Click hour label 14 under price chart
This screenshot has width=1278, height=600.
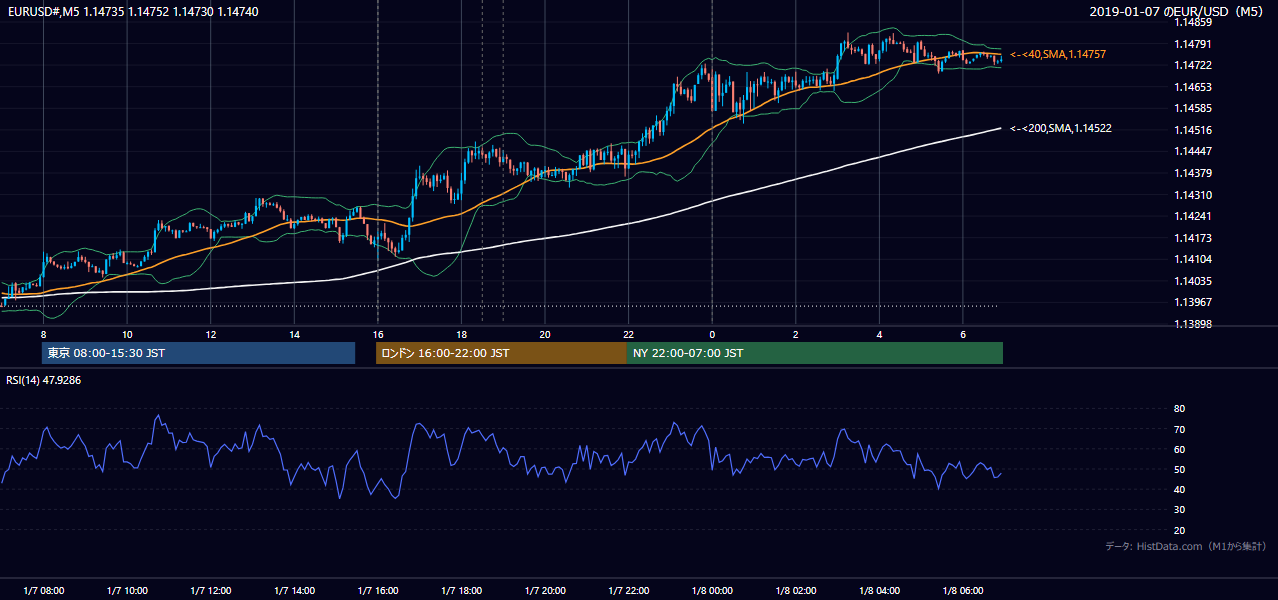[x=294, y=334]
